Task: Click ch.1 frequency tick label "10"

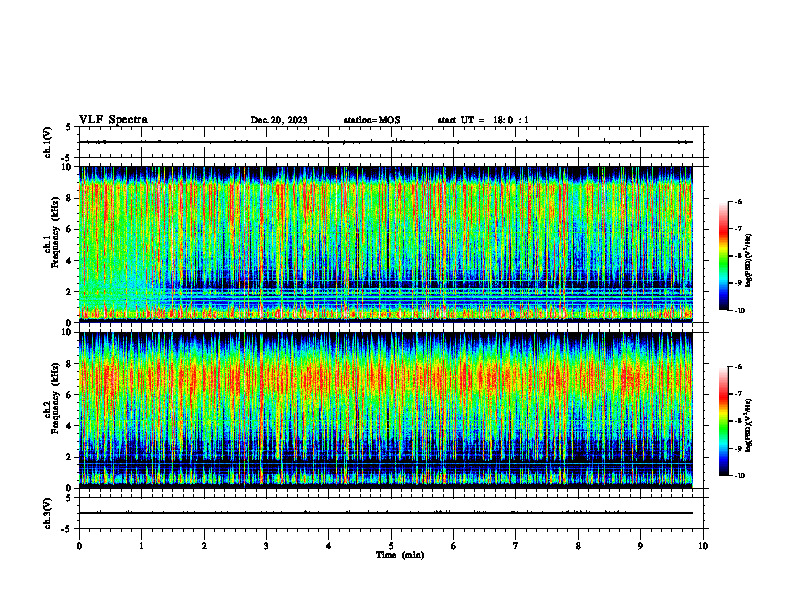Action: pyautogui.click(x=68, y=167)
